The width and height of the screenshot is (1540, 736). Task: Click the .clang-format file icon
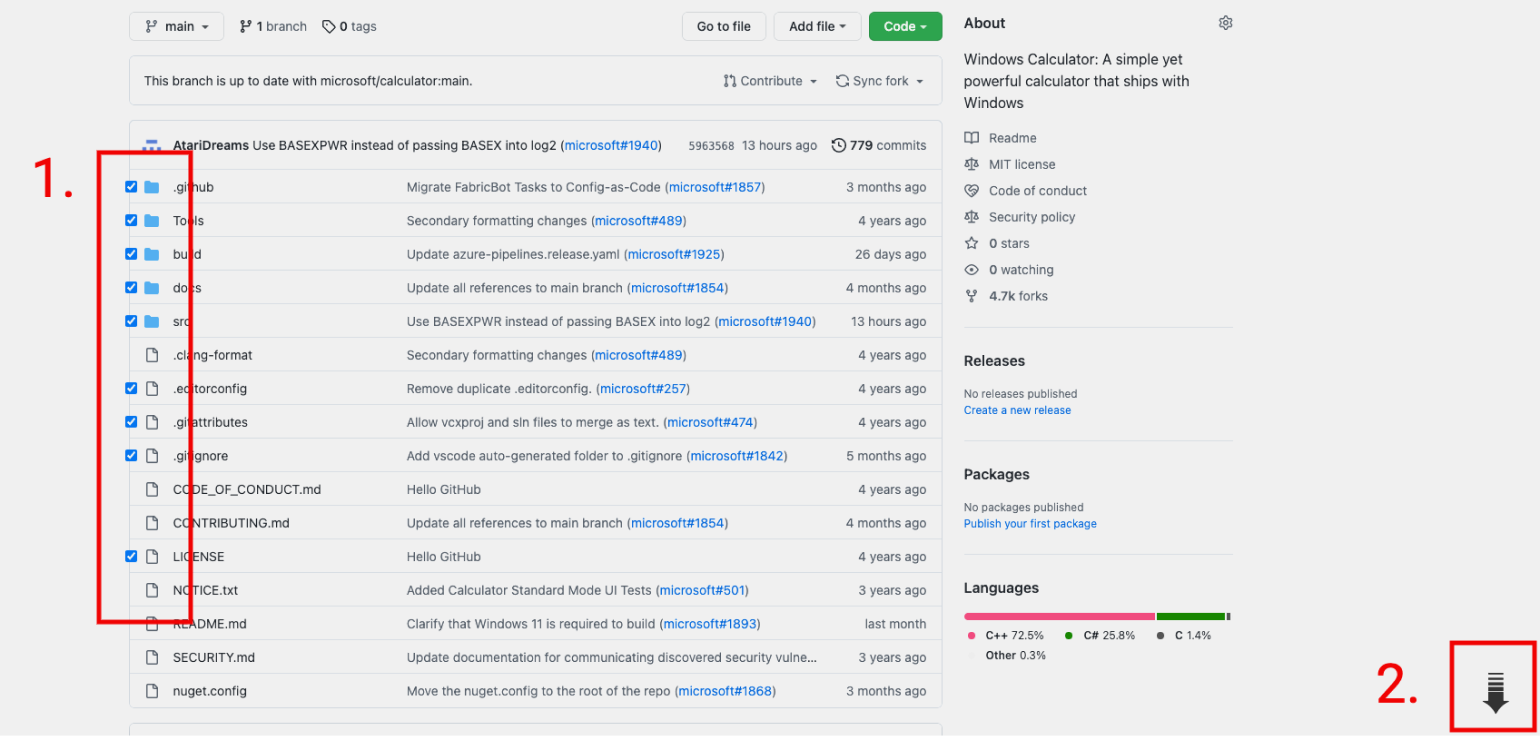(x=152, y=355)
